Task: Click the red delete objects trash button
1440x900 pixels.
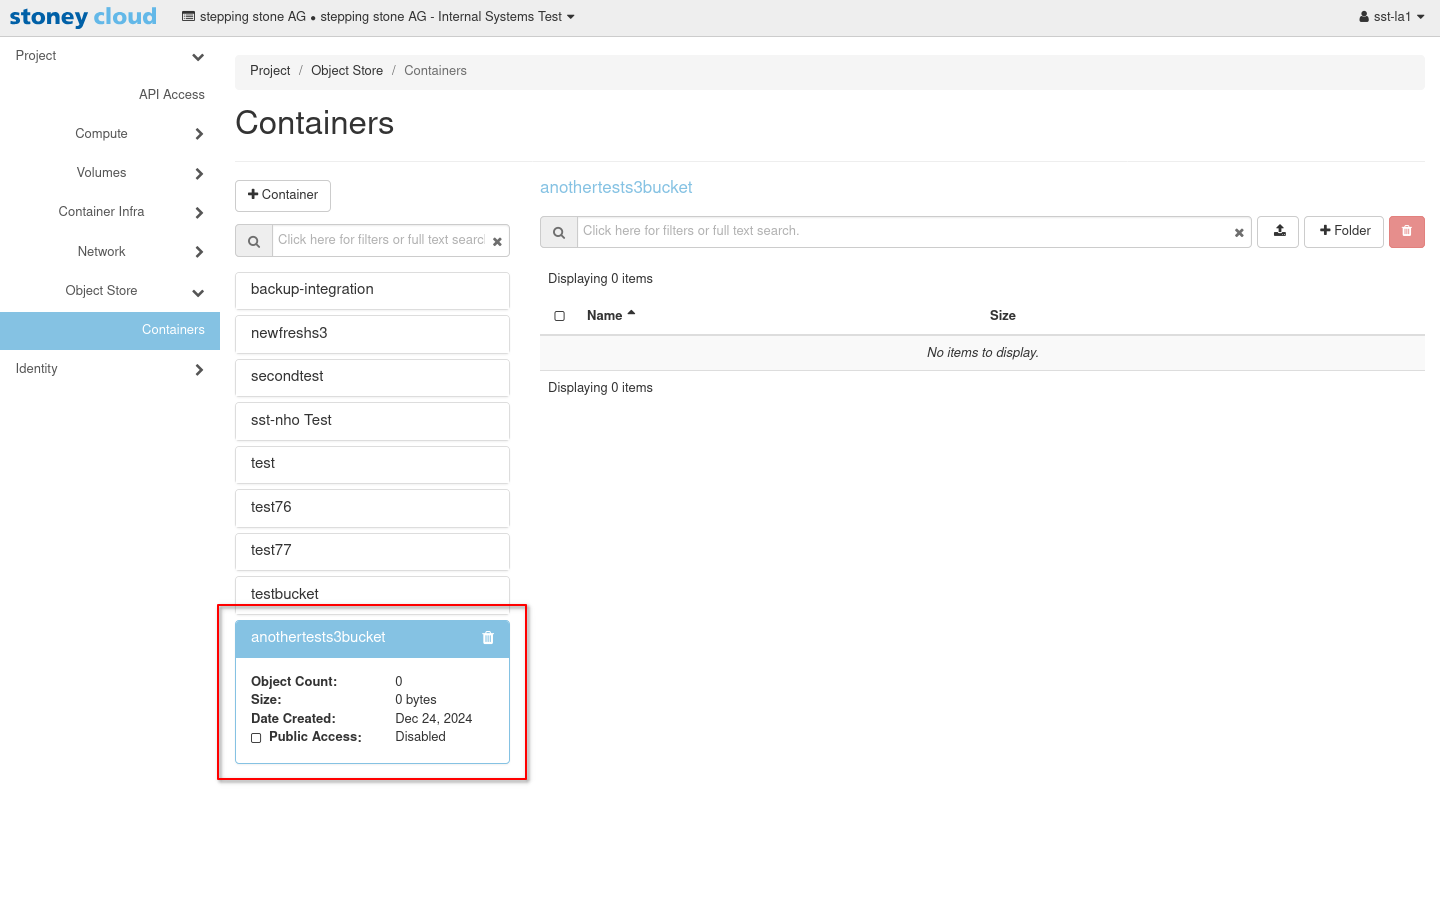Action: click(x=1406, y=231)
